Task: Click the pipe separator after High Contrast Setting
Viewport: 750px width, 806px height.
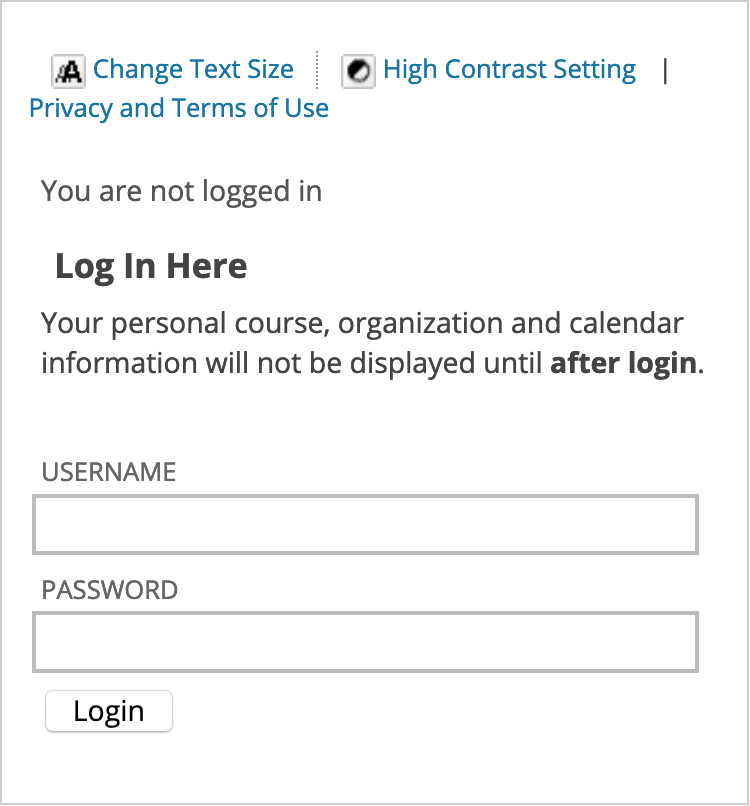Action: [x=665, y=70]
